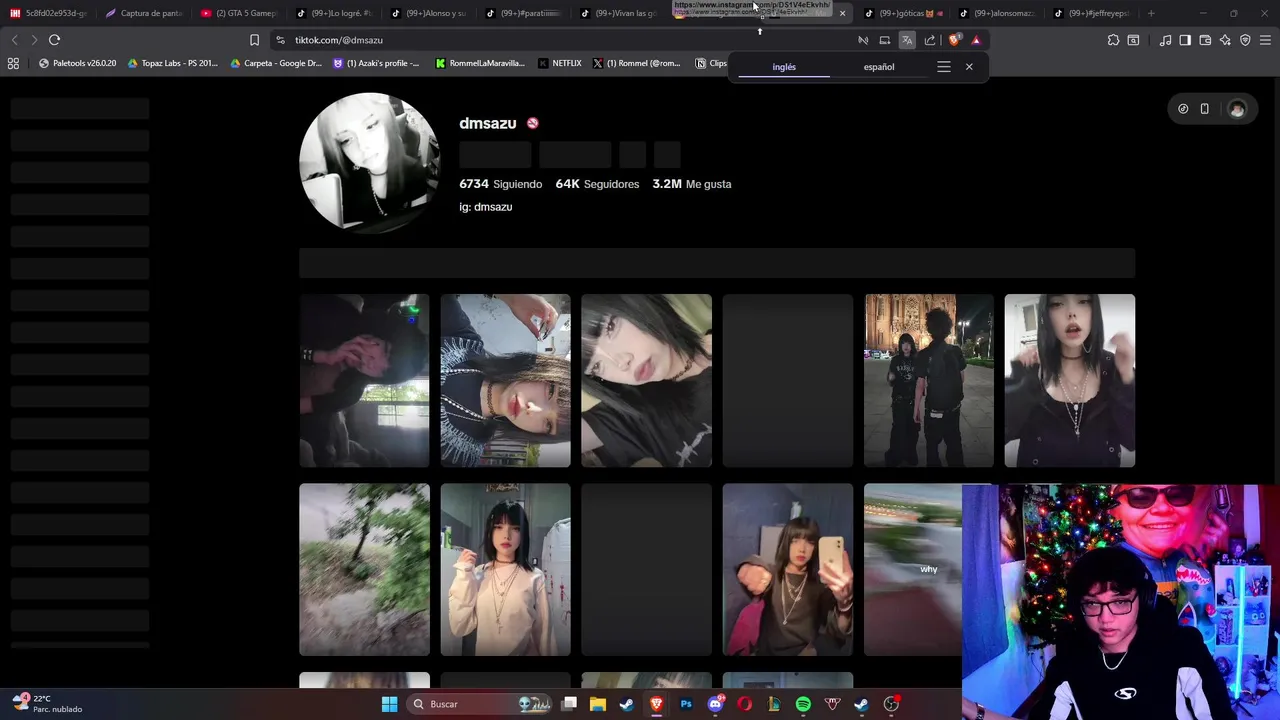The height and width of the screenshot is (720, 1280).
Task: Open weather widget showing 22°C
Action: [47, 704]
